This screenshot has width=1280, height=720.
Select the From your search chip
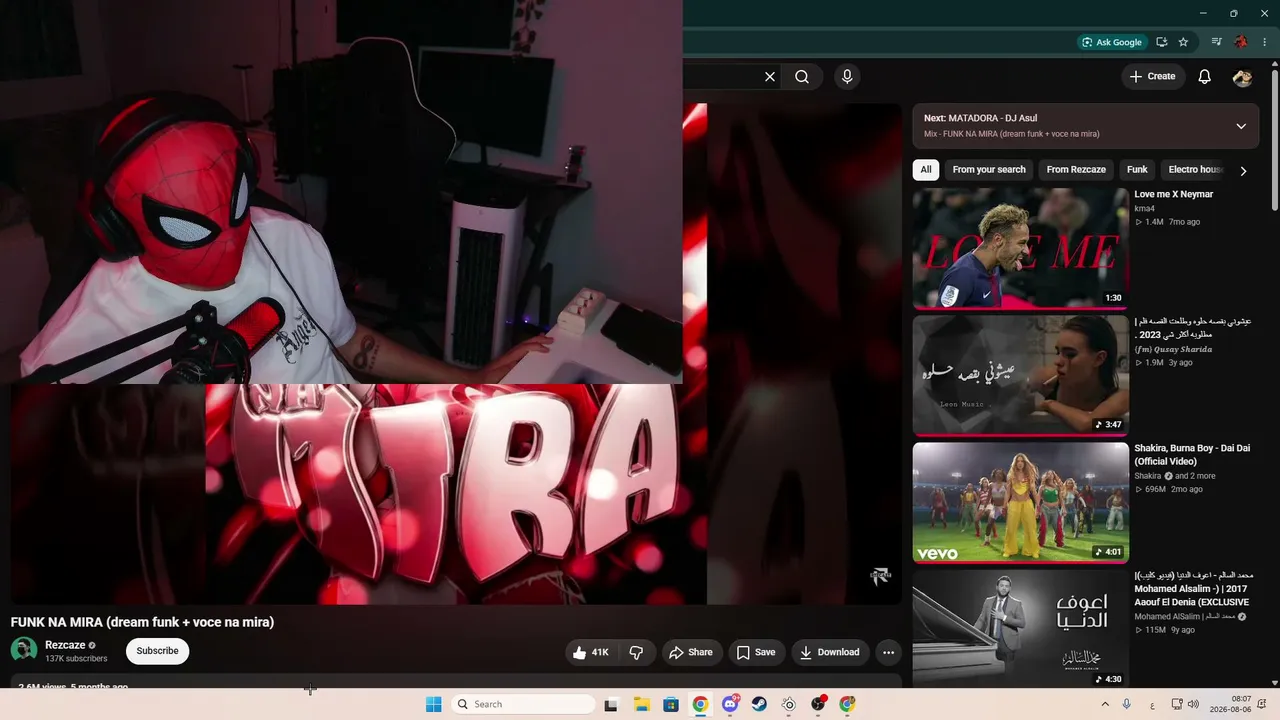[989, 170]
